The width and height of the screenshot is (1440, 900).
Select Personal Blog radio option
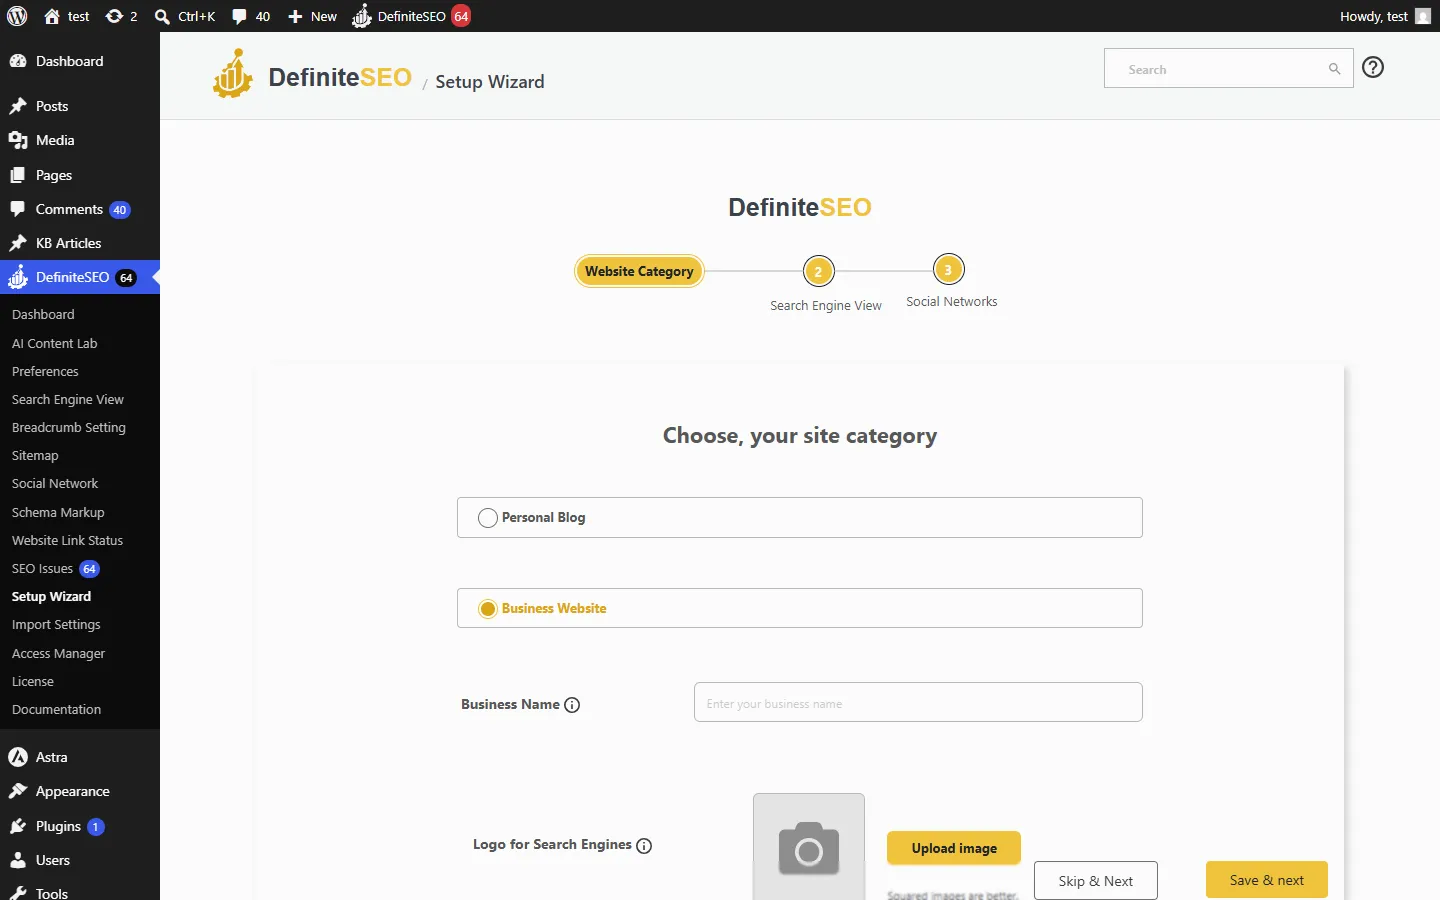[x=488, y=518]
